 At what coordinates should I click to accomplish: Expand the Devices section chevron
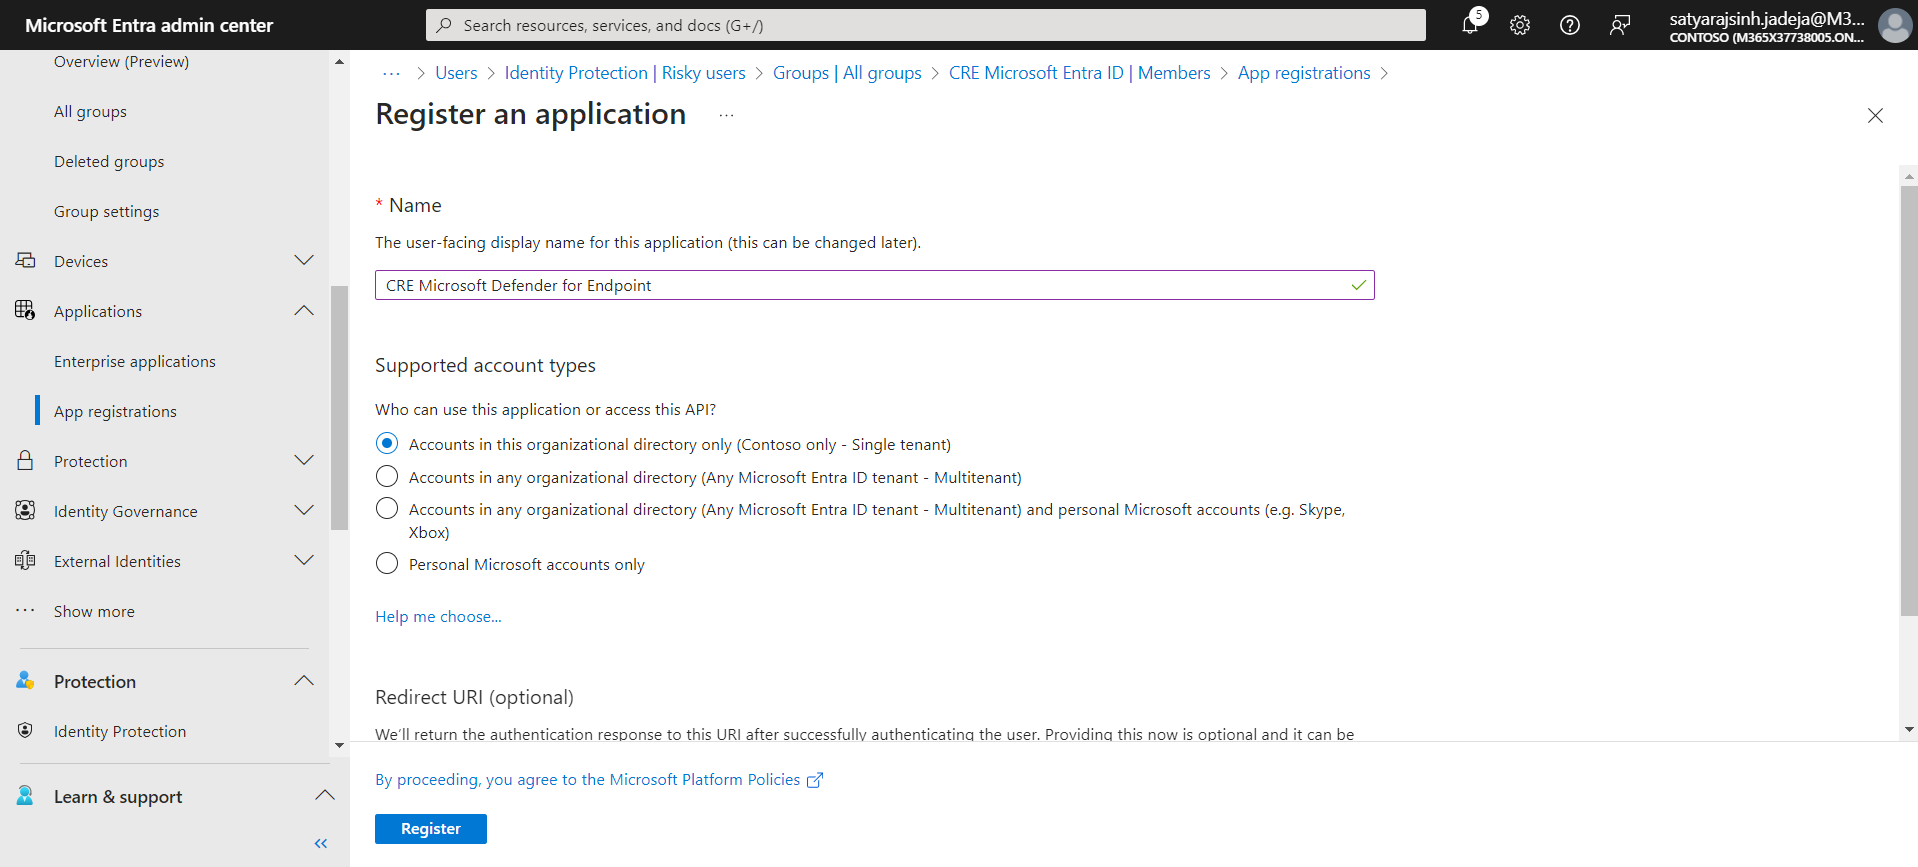point(304,260)
